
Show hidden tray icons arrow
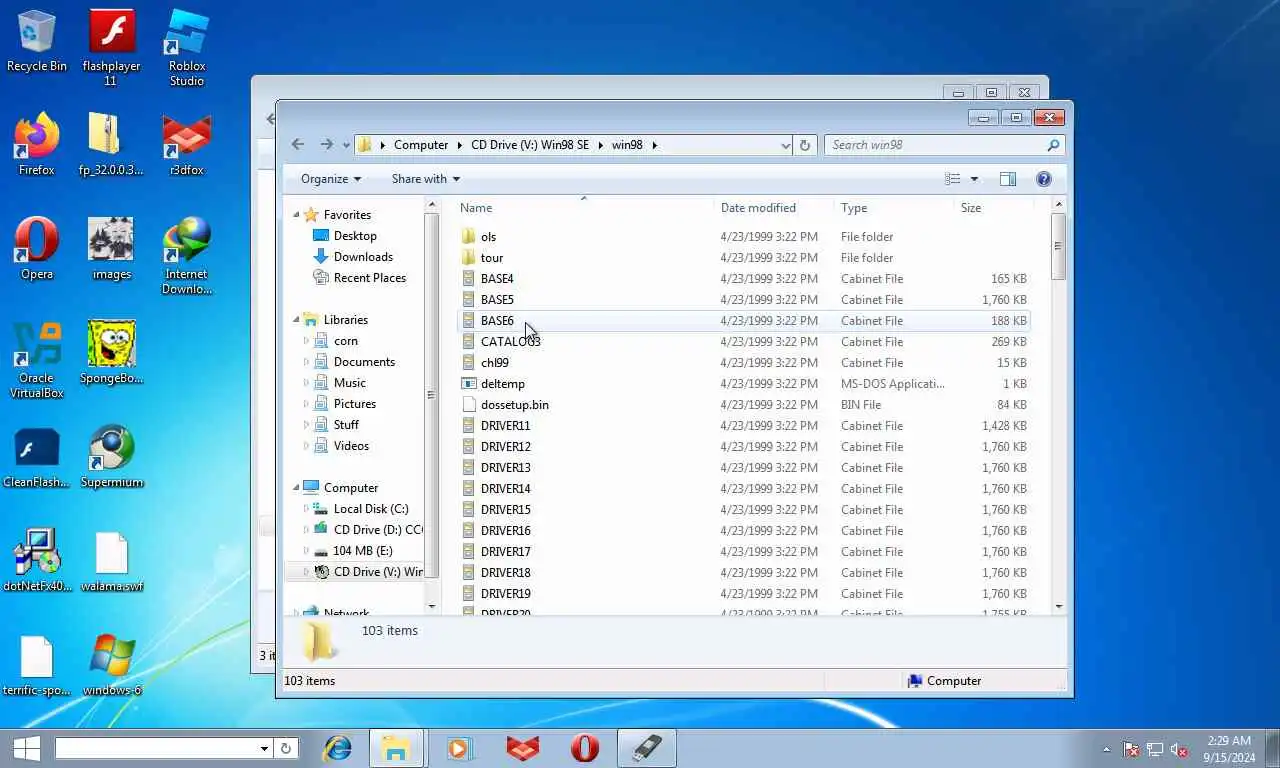pyautogui.click(x=1106, y=749)
